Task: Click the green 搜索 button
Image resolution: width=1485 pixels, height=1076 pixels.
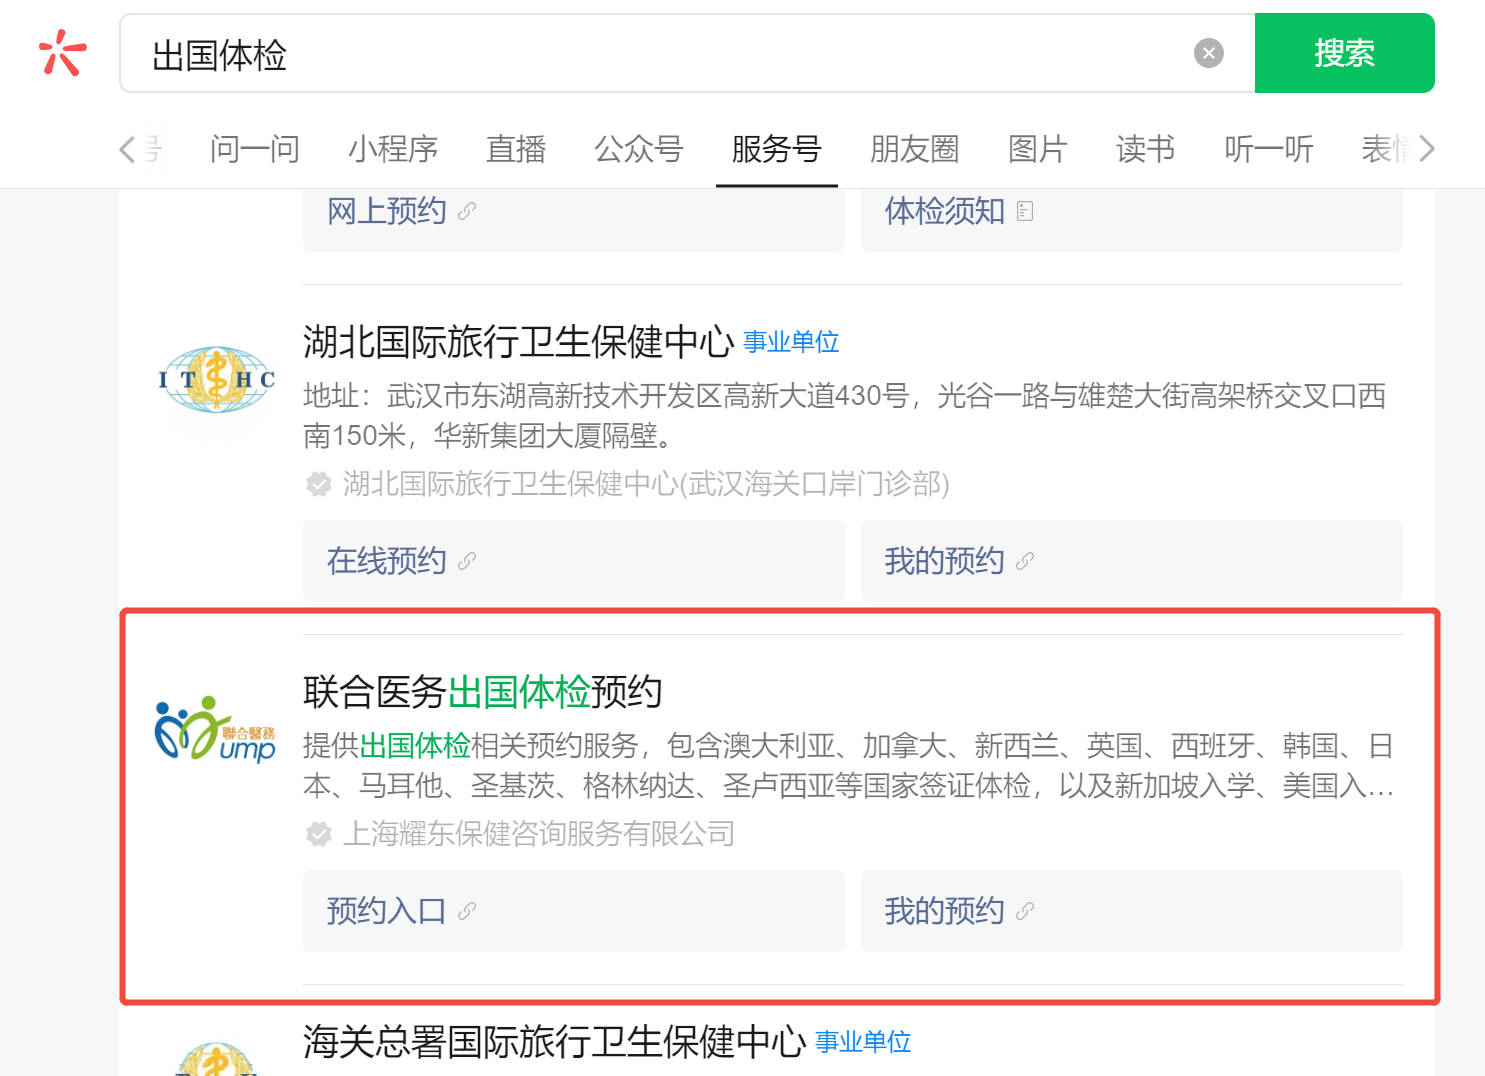Action: [1344, 53]
